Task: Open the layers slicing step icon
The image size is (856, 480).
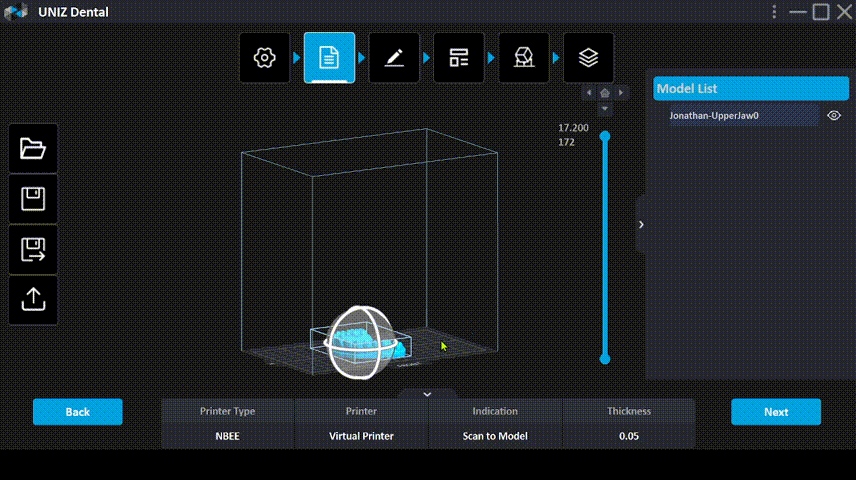Action: tap(588, 58)
